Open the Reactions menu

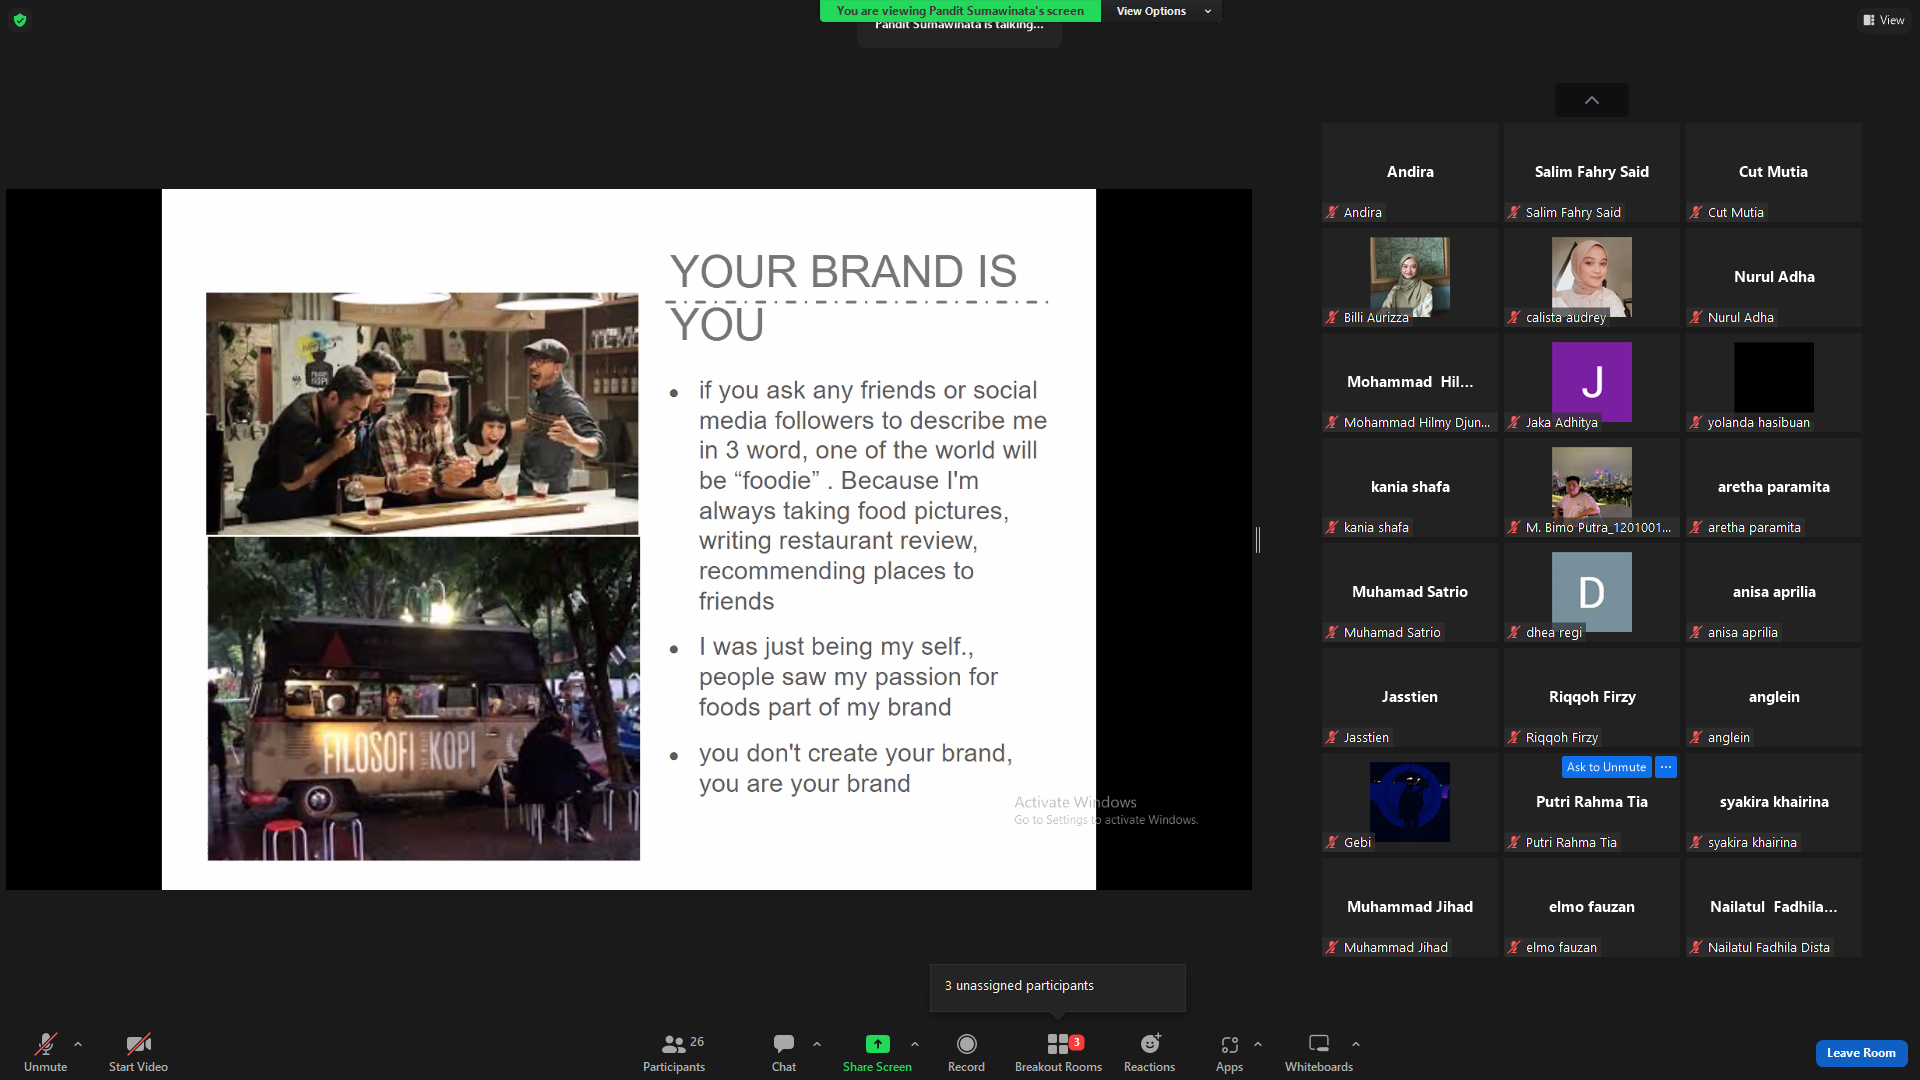coord(1149,1052)
